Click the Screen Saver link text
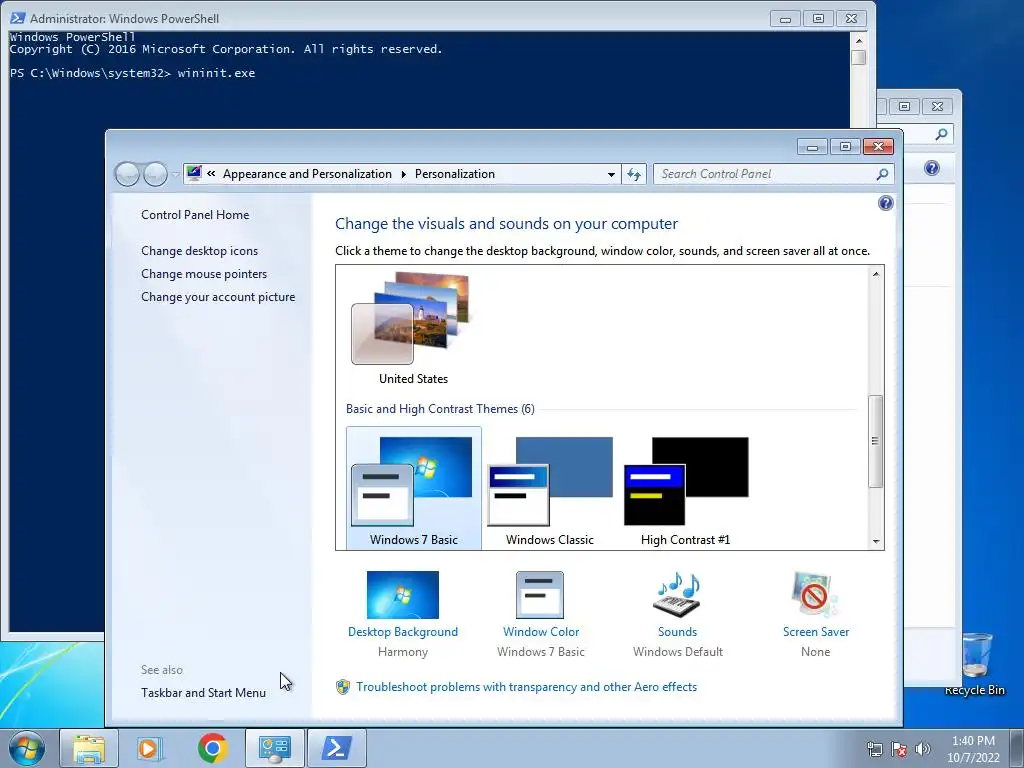 (x=816, y=632)
